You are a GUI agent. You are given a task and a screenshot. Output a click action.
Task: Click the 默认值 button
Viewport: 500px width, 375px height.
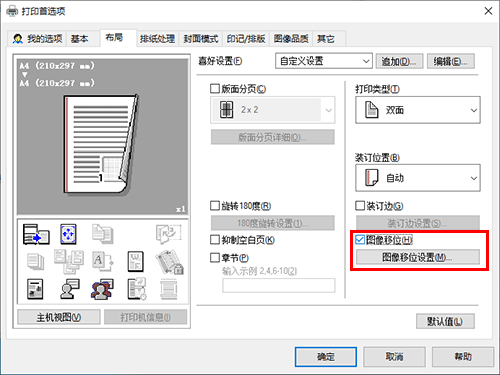click(x=445, y=321)
